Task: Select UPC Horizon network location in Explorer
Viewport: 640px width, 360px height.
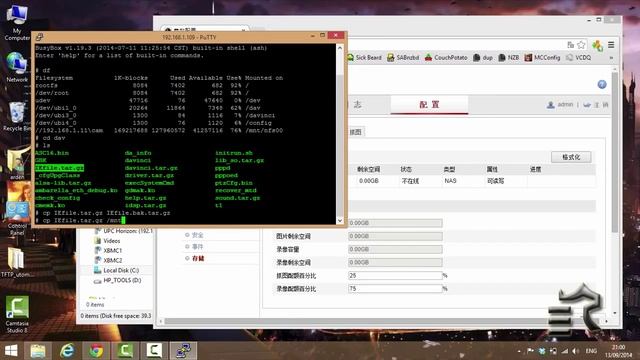Action: point(123,231)
